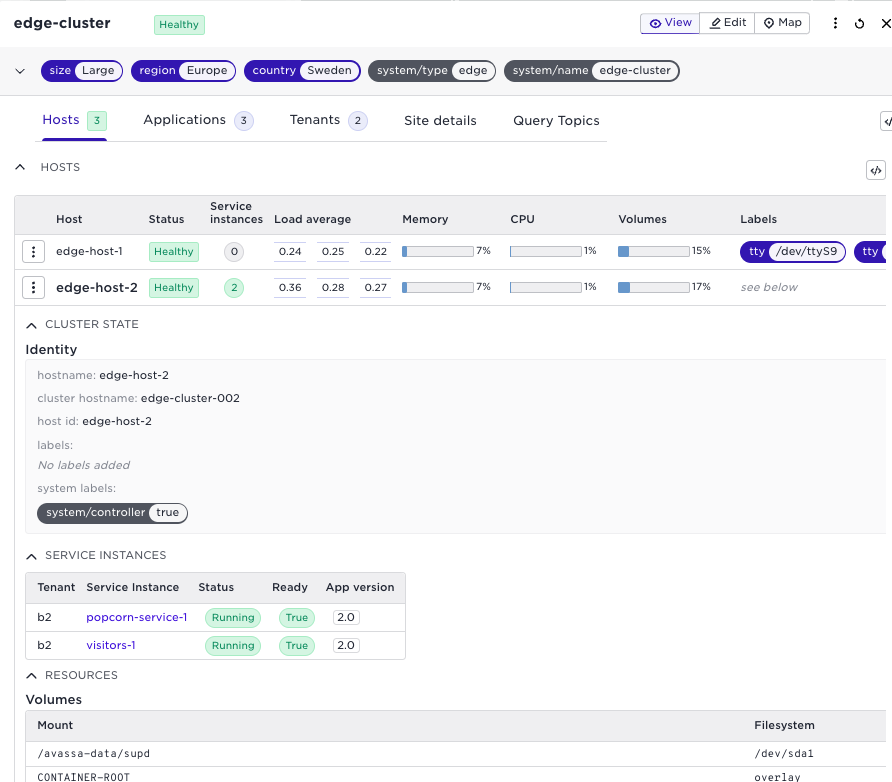
Task: Open the Applications tab
Action: [x=185, y=120]
